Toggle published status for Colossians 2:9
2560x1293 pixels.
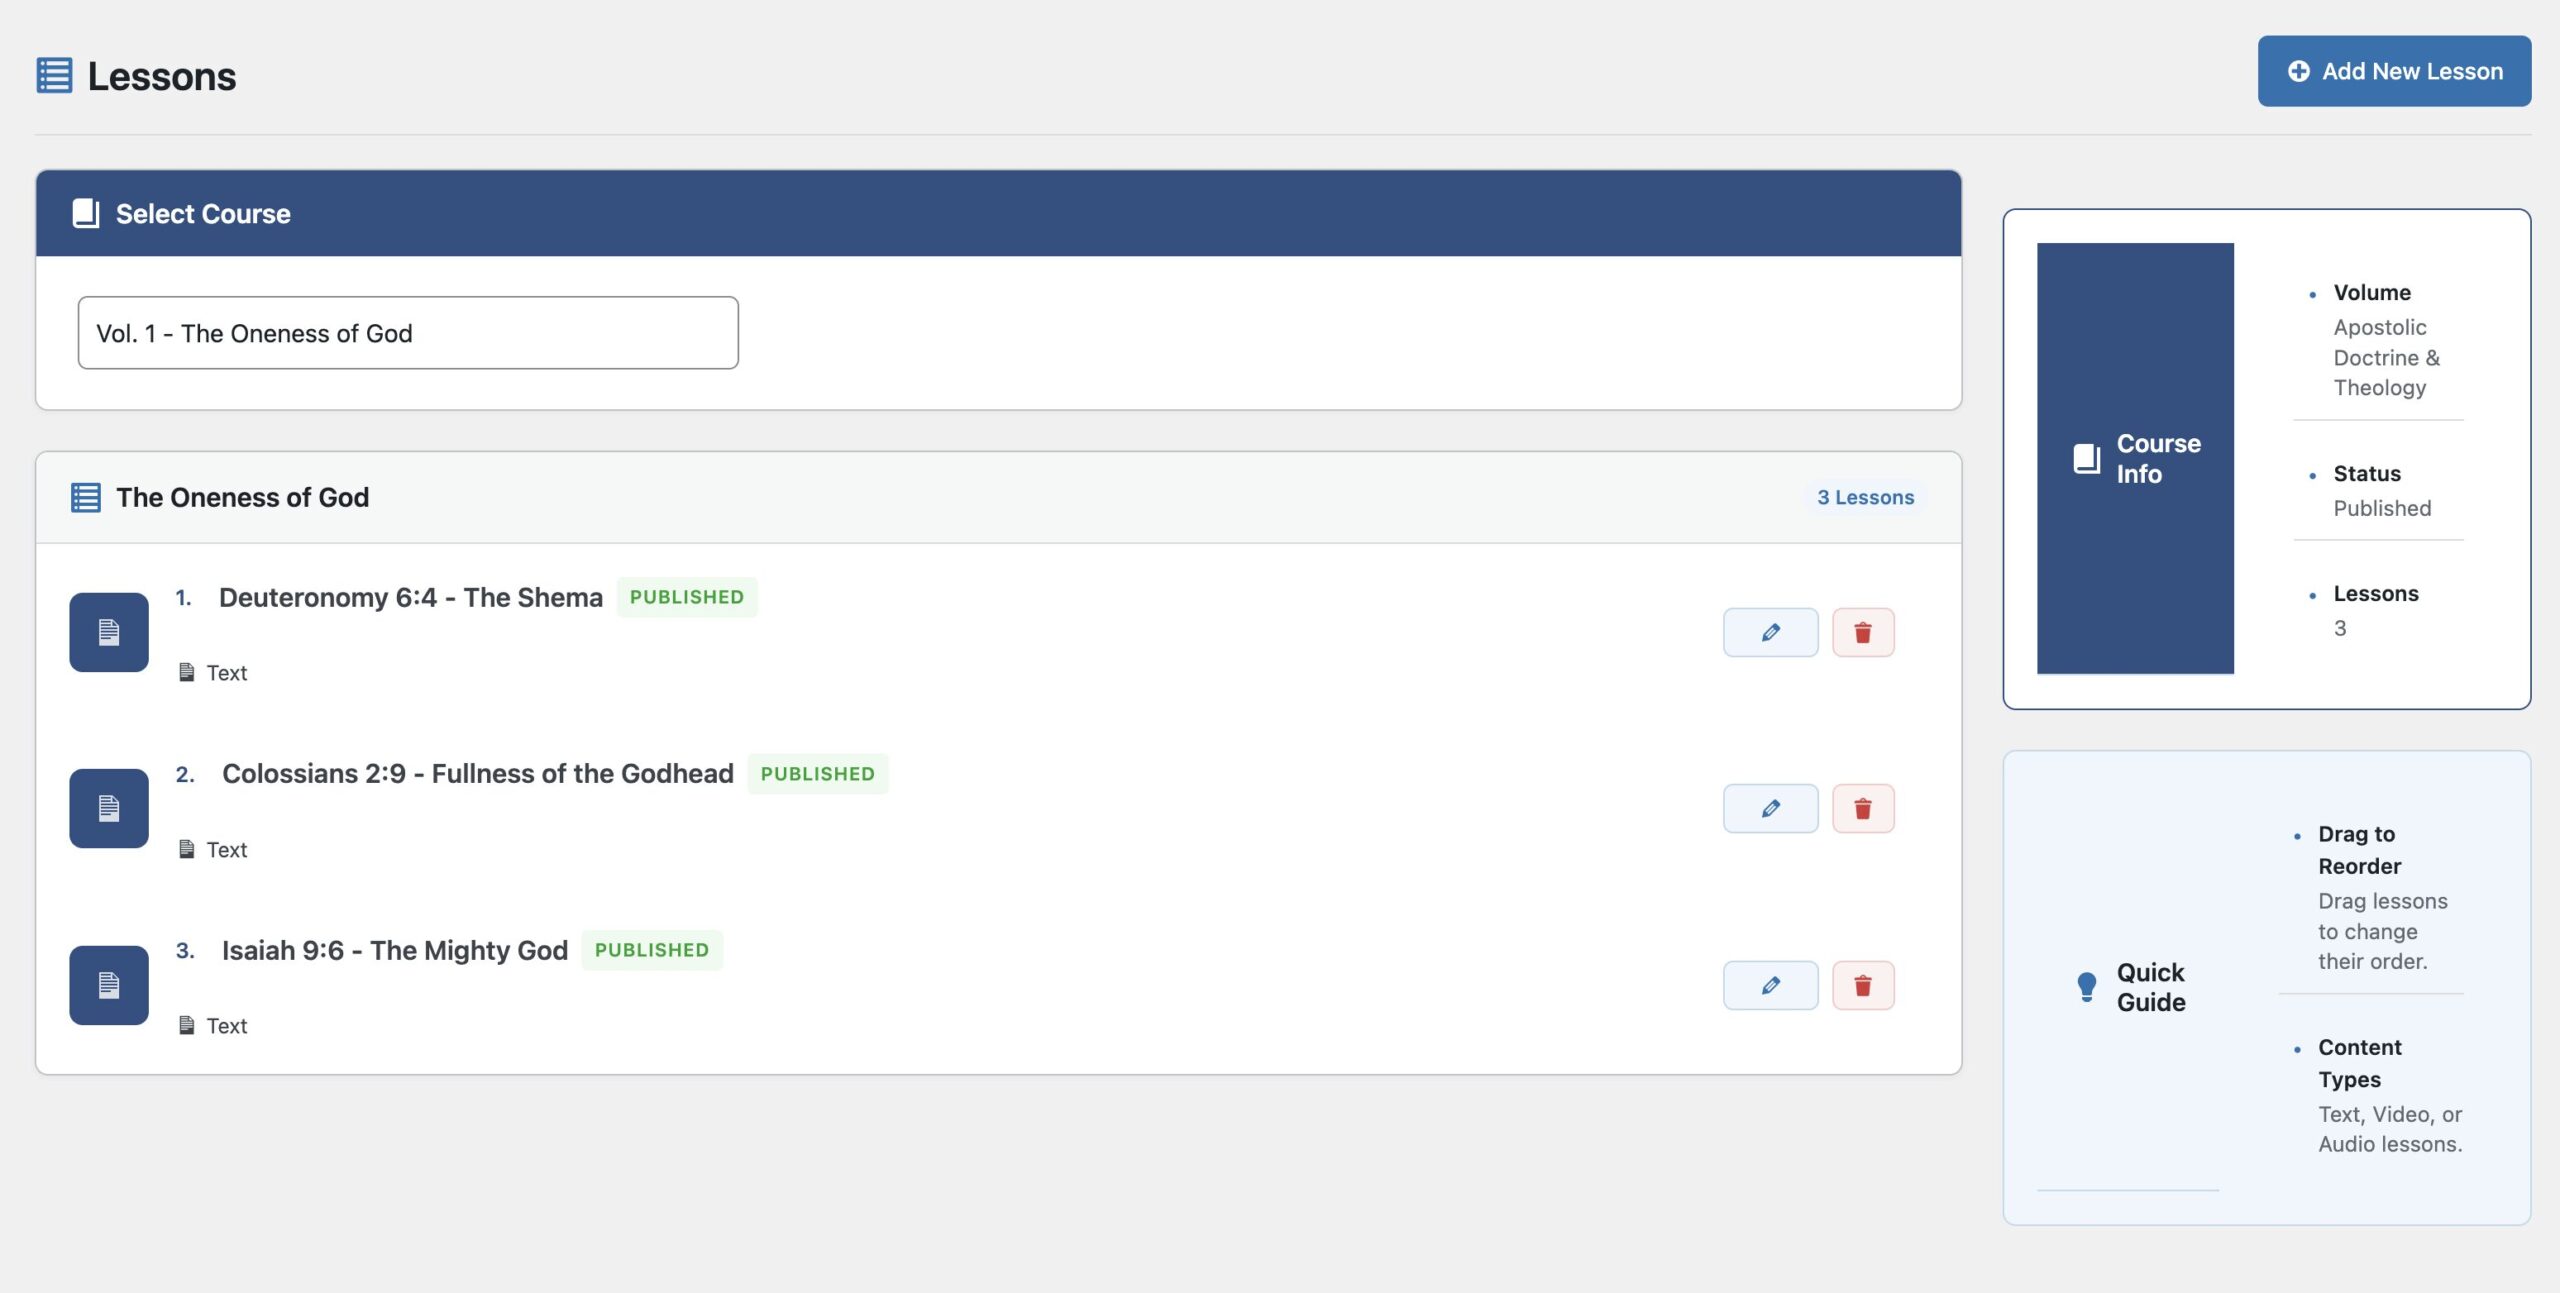(818, 773)
